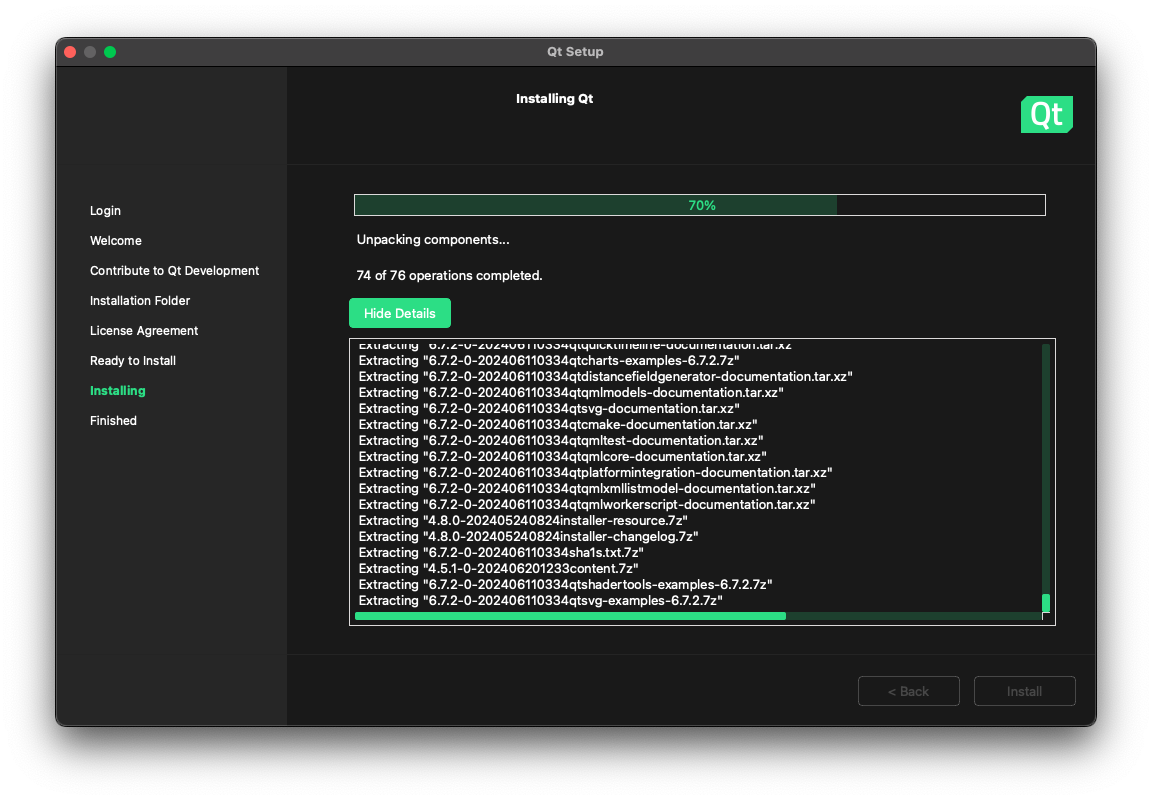Viewport: 1152px width, 800px height.
Task: Minimize the Qt Setup window
Action: (90, 52)
